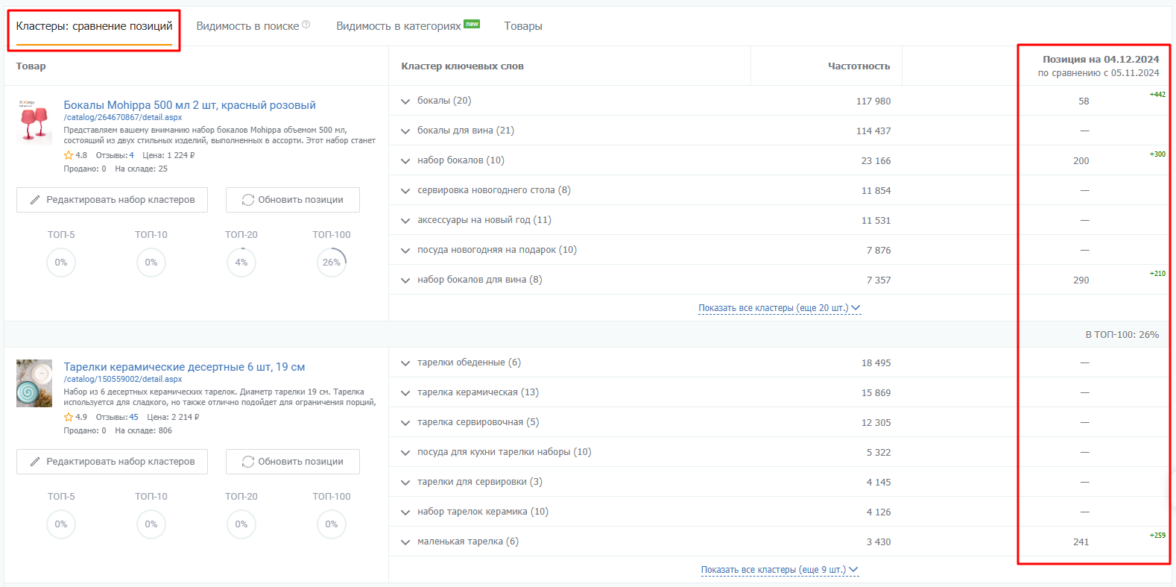Click the ТОП-20 4% progress circle
The width and height of the screenshot is (1176, 587).
pos(242,262)
